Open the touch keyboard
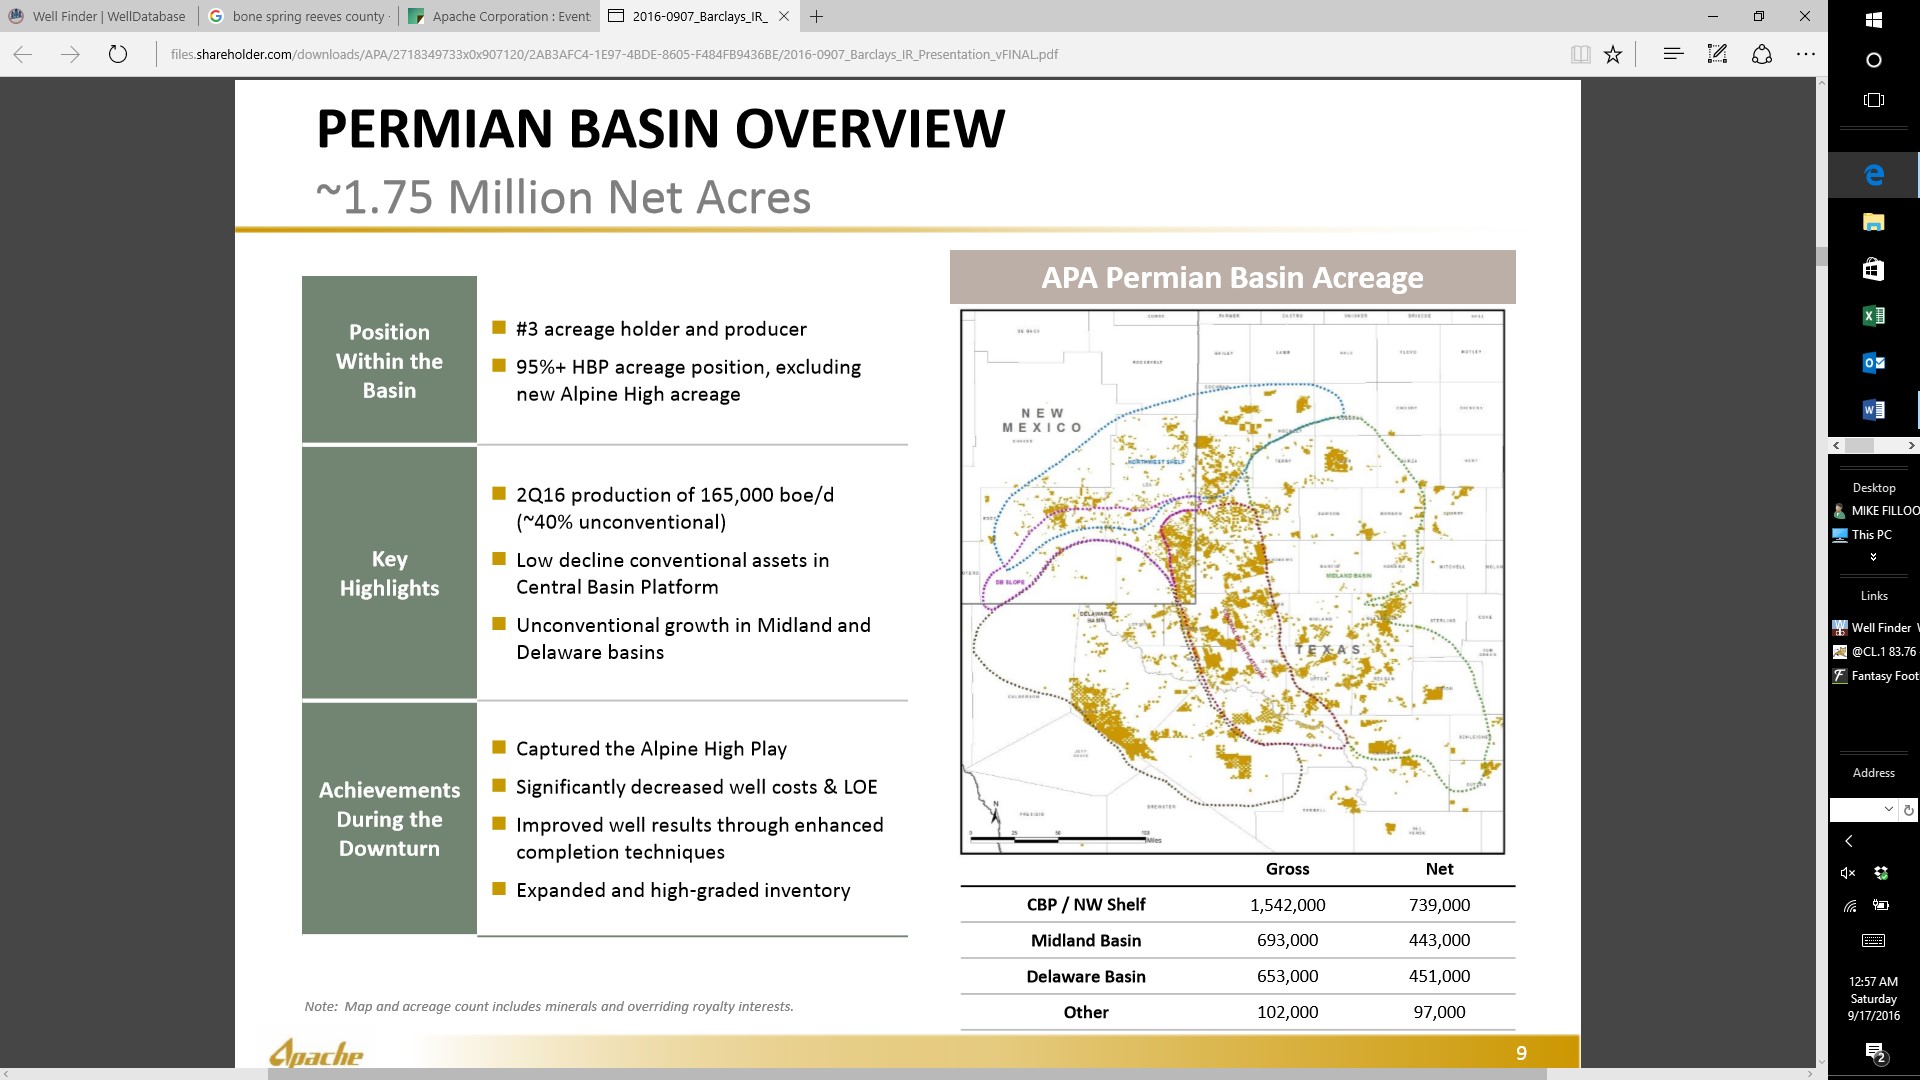 tap(1874, 940)
